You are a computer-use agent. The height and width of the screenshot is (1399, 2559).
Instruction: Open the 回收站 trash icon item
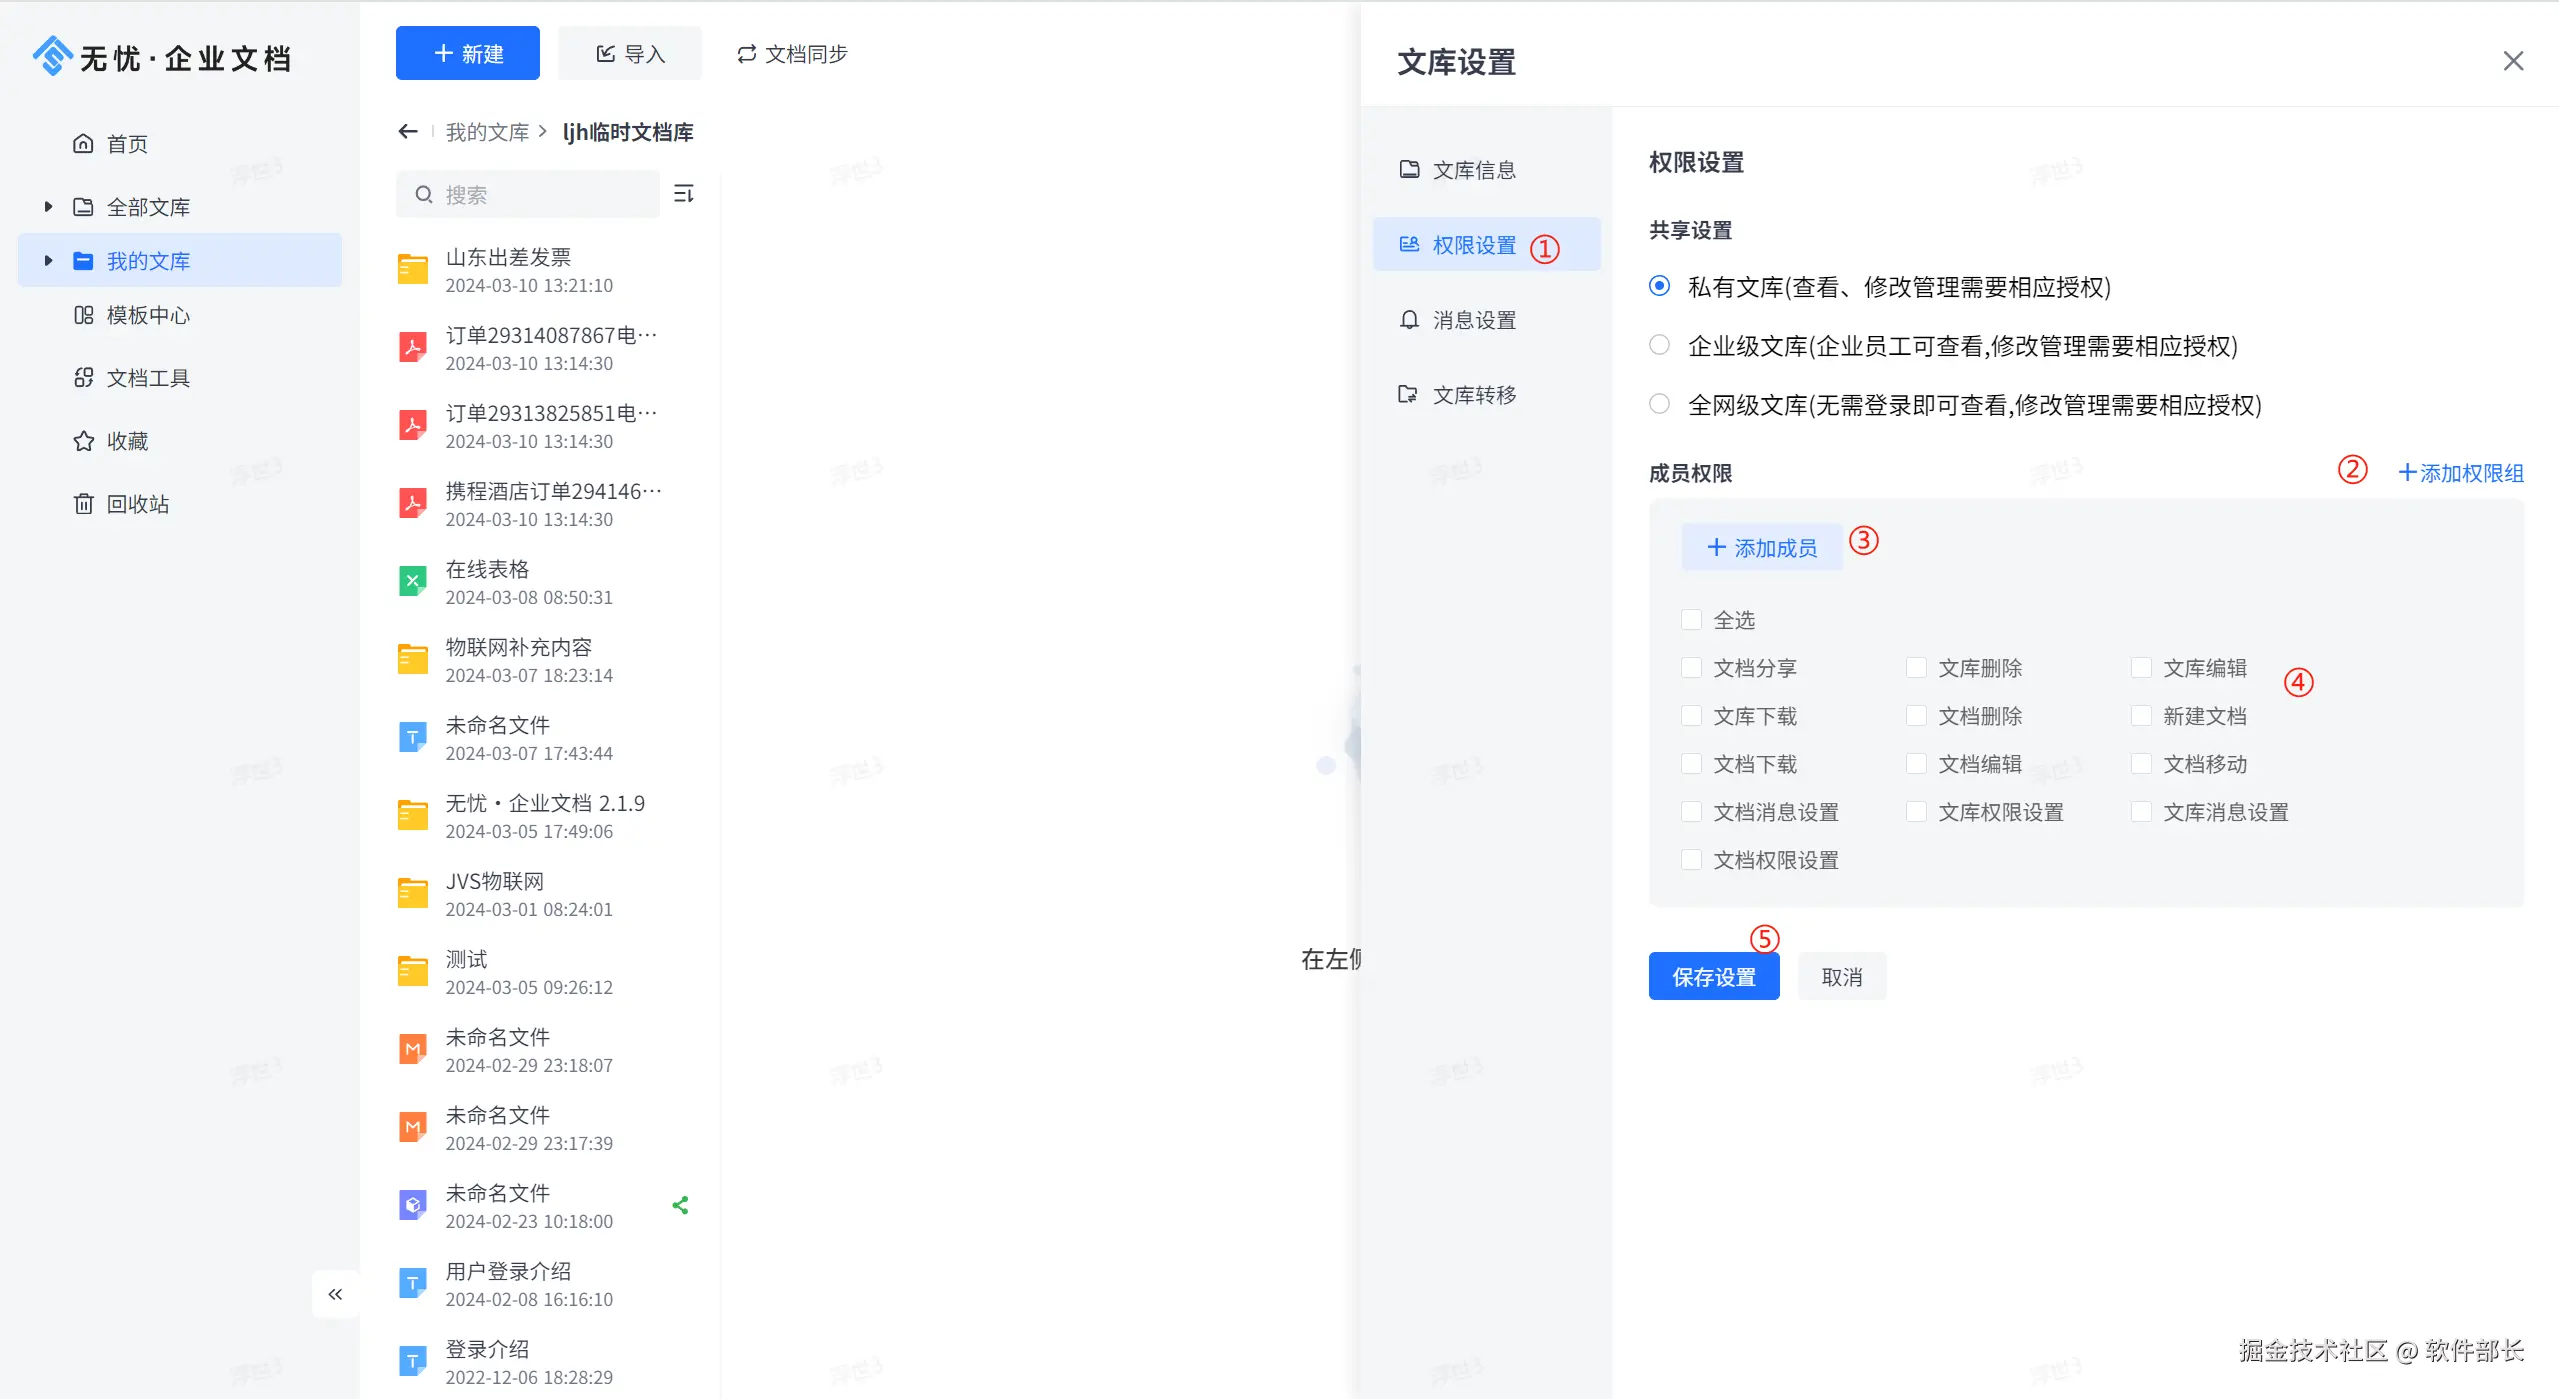pyautogui.click(x=84, y=504)
